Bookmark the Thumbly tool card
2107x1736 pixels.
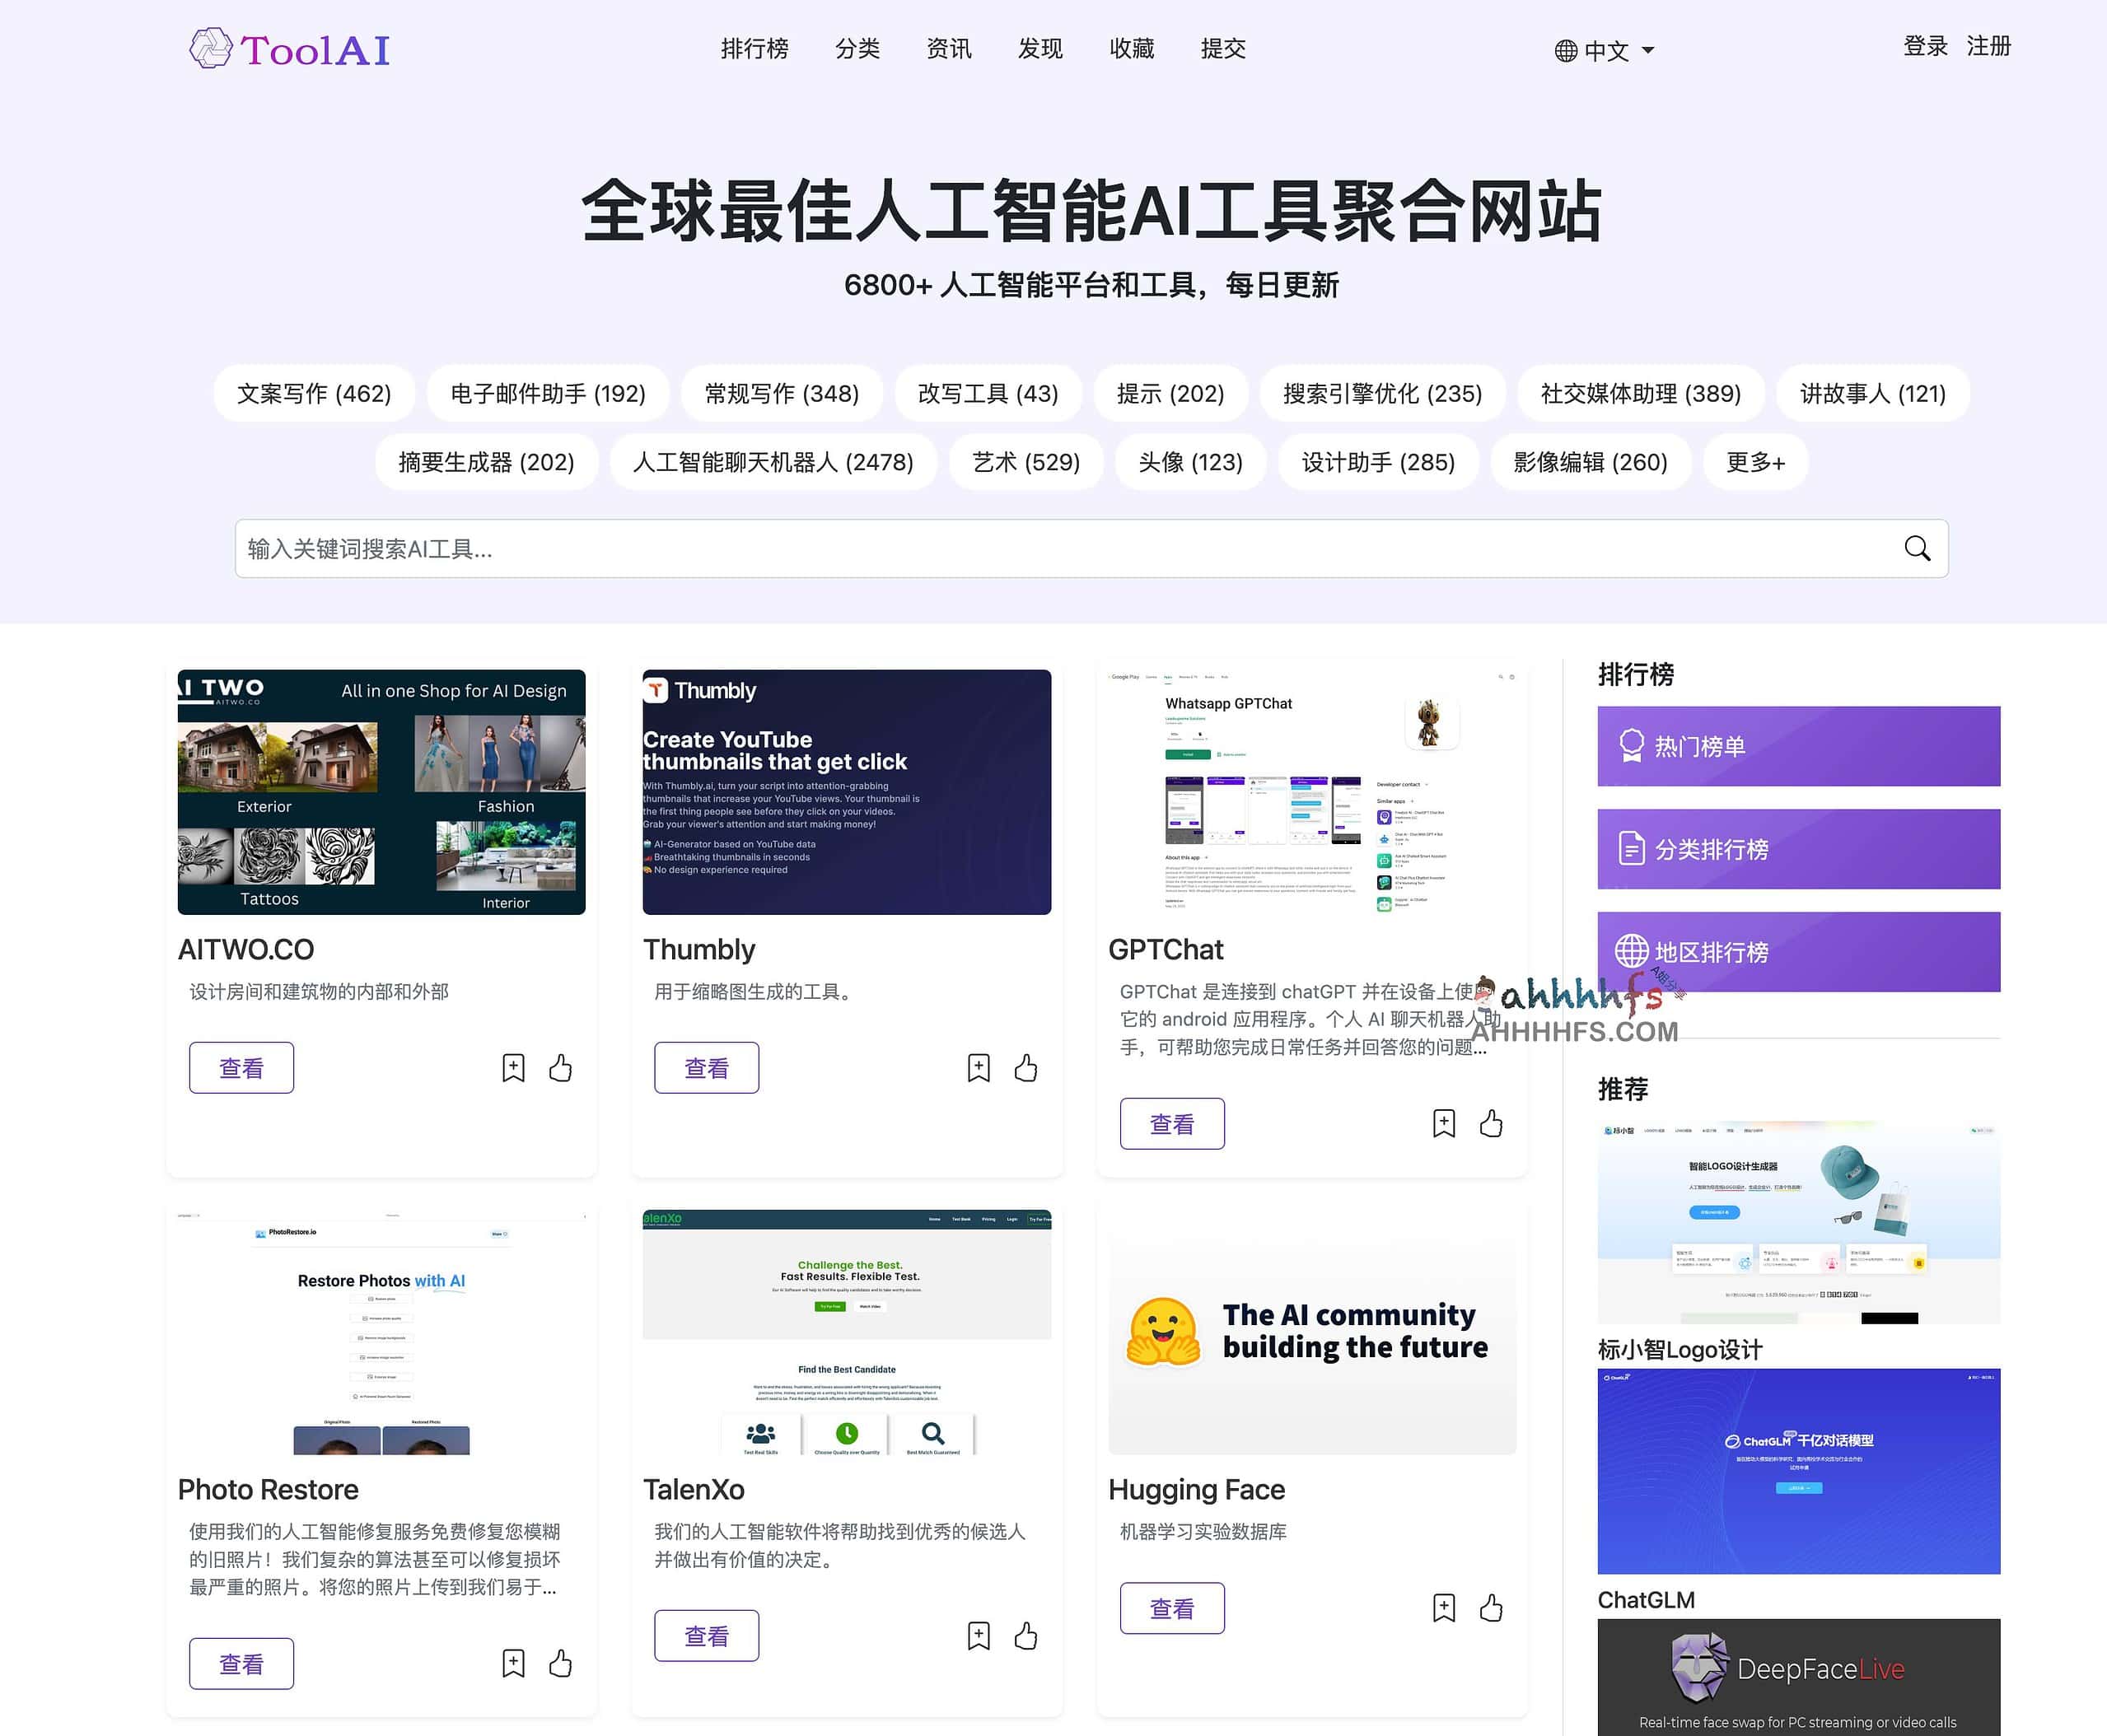pos(978,1068)
